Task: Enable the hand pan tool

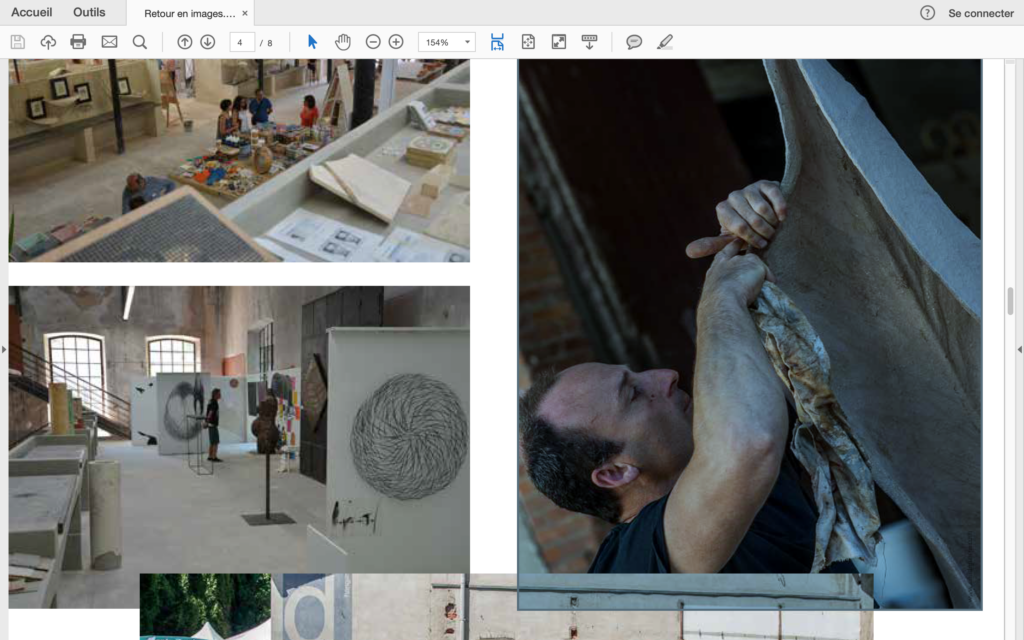Action: [x=343, y=42]
